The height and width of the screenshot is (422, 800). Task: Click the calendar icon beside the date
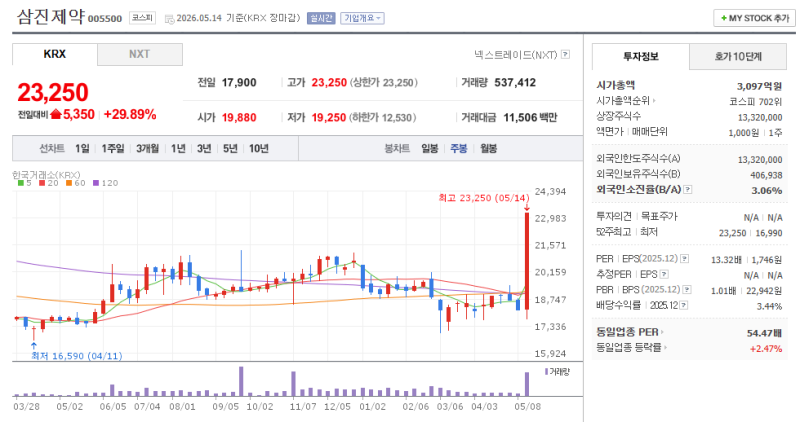point(169,19)
